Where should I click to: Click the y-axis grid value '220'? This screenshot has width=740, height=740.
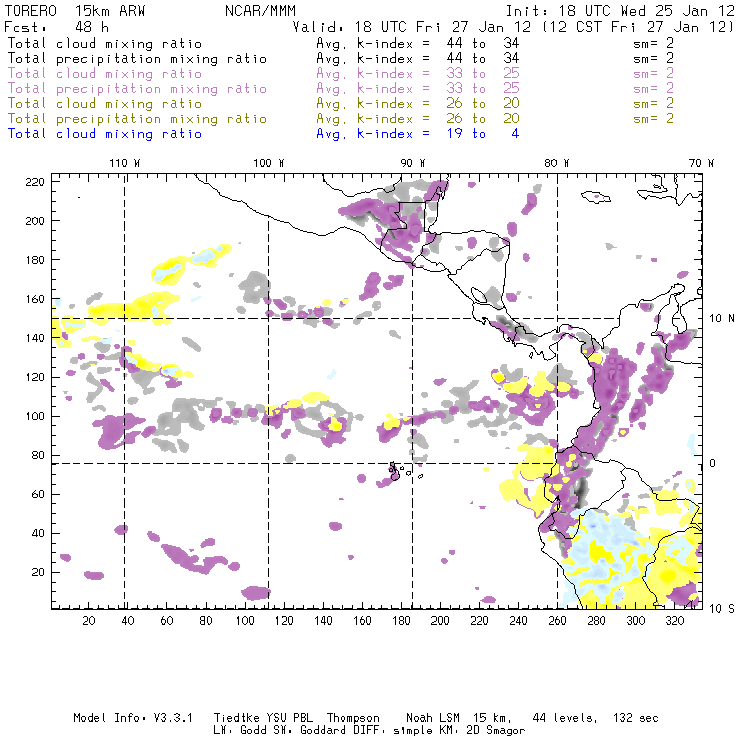tap(35, 182)
